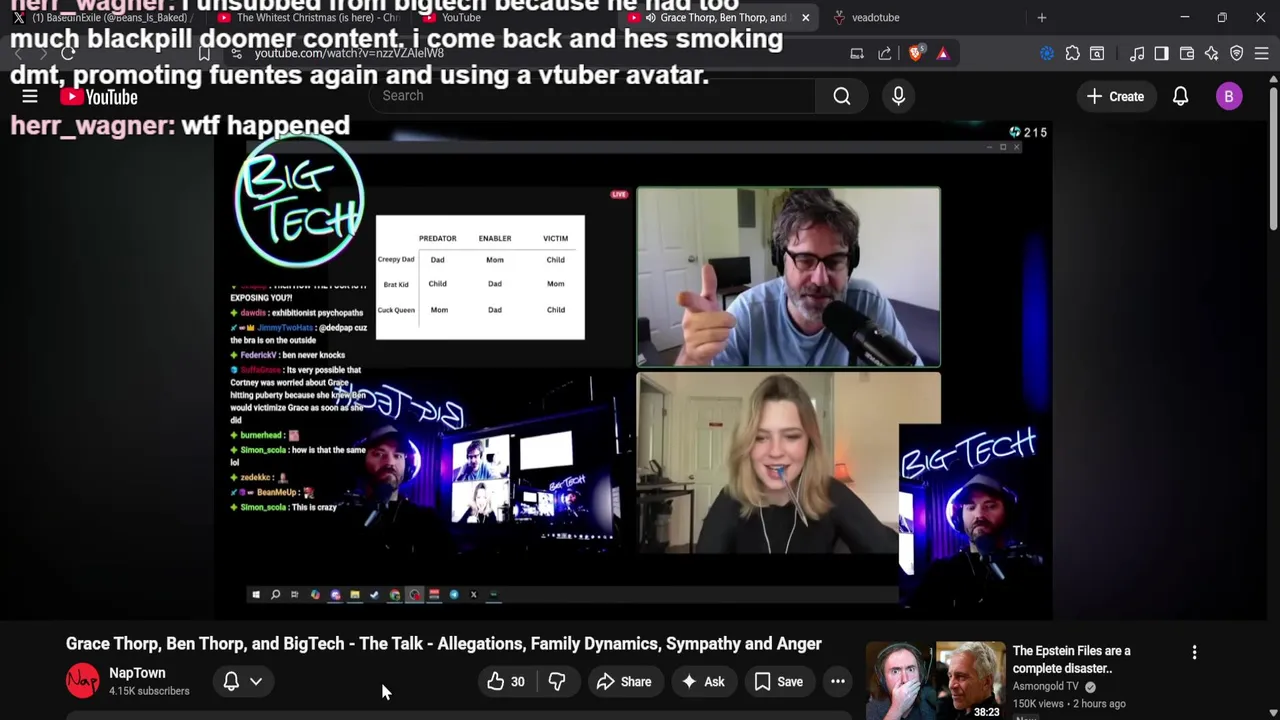Open the Brave Shields lion icon

[915, 53]
